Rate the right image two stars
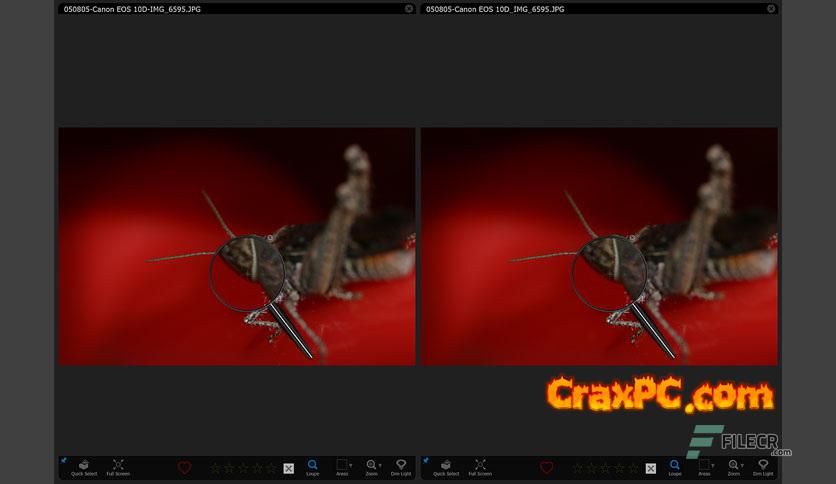 click(591, 469)
